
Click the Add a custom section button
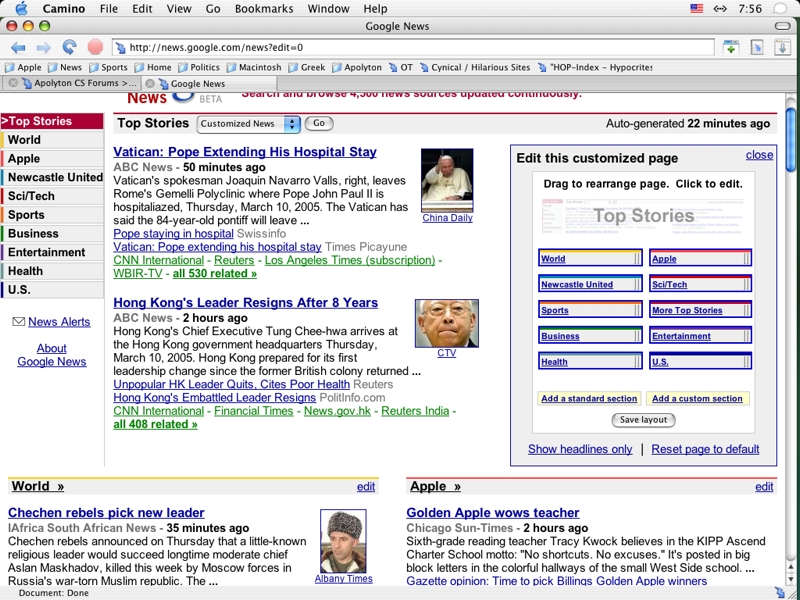(697, 398)
